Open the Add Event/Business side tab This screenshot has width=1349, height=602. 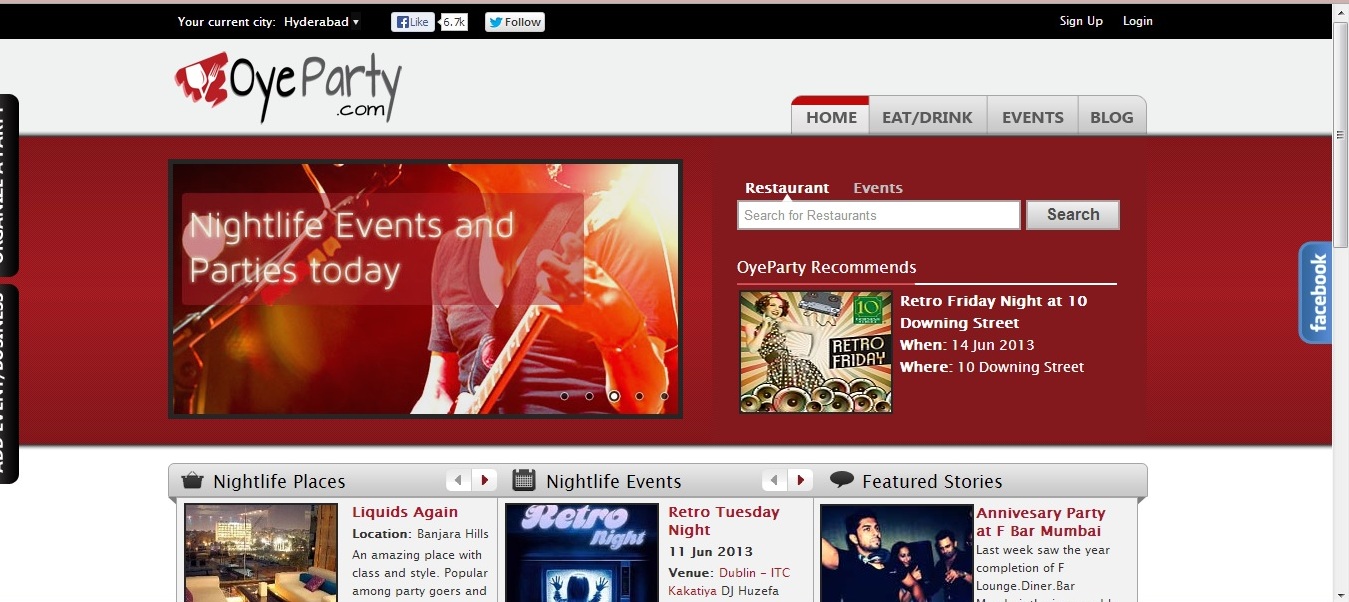coord(8,384)
